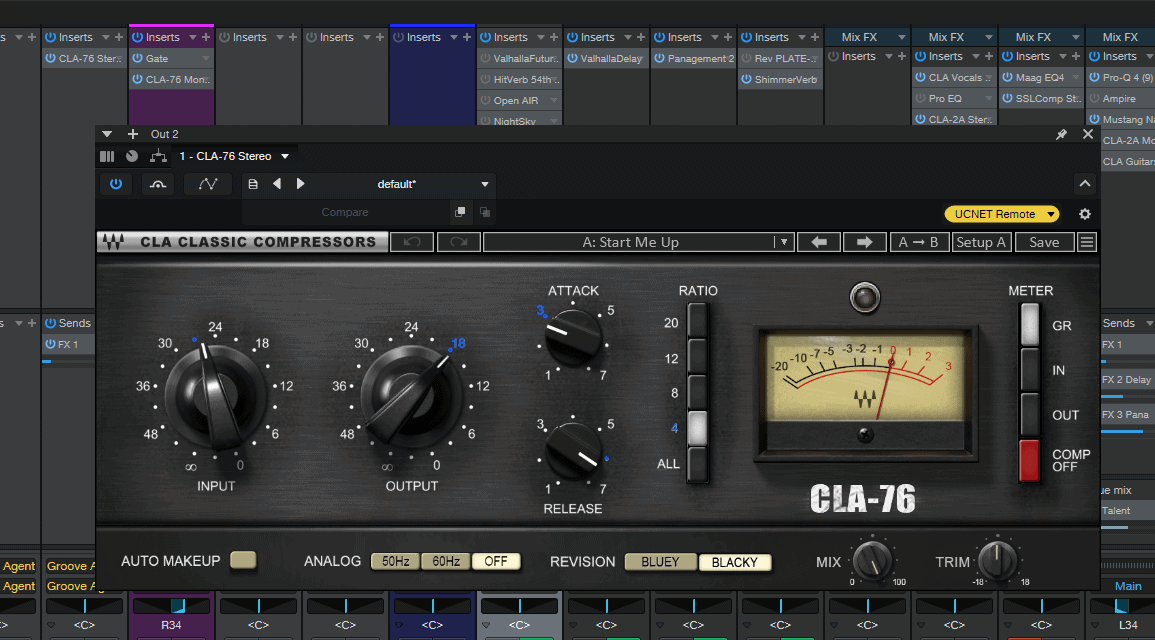Load previous Waves preset with left arrow
1155x640 pixels.
click(x=819, y=242)
